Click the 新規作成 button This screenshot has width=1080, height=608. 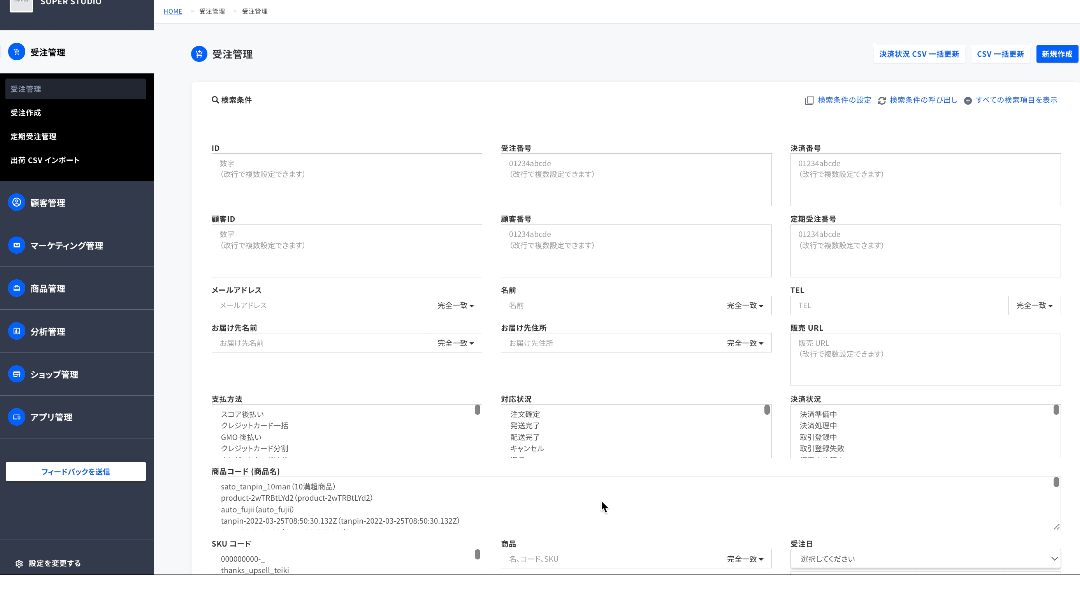[1057, 54]
